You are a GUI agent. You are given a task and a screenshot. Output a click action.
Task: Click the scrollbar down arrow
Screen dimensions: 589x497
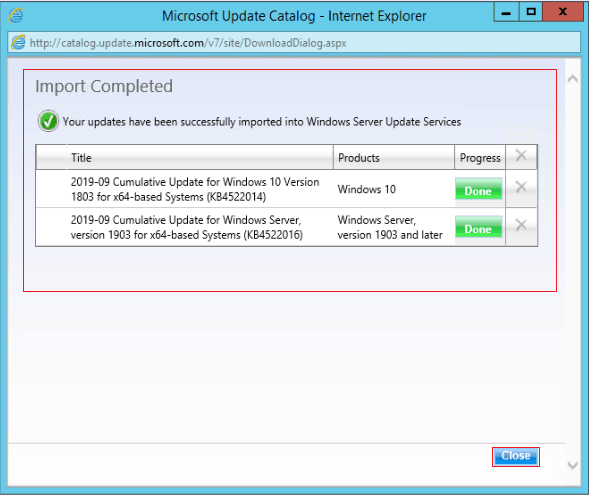[x=573, y=465]
